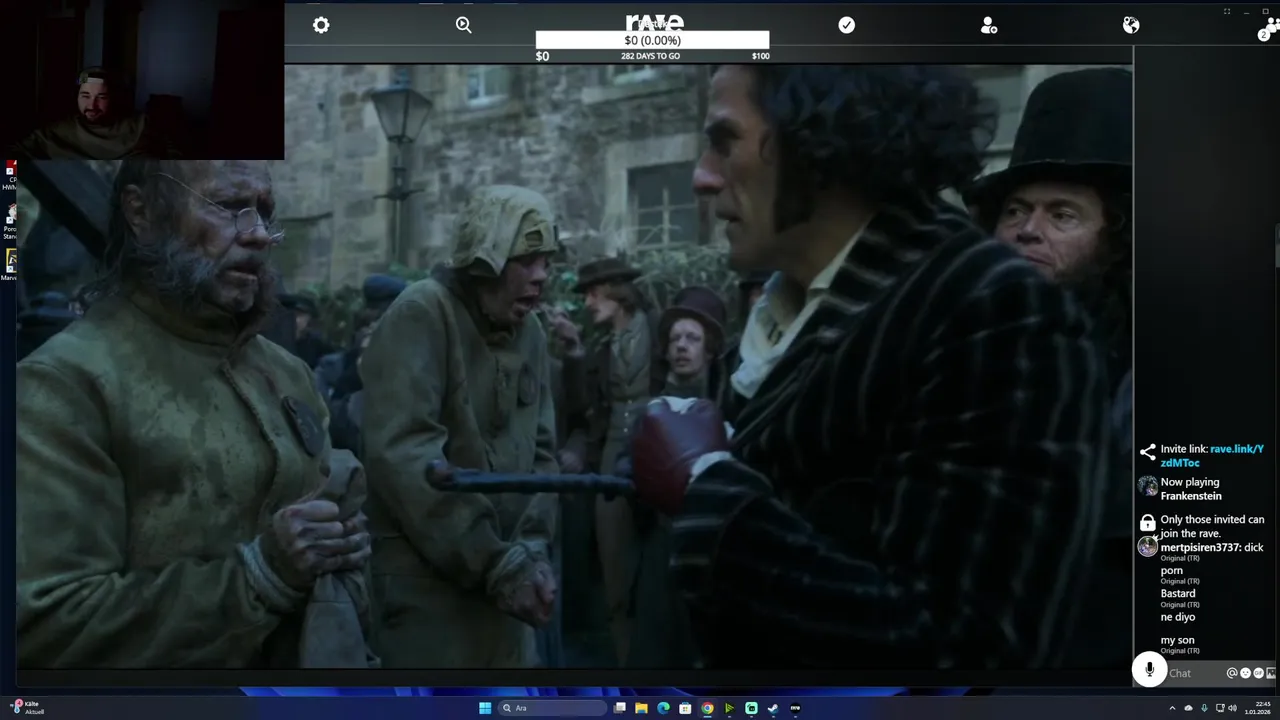The height and width of the screenshot is (720, 1280).
Task: Click the donation progress bar $0 (0.00%)
Action: 652,40
